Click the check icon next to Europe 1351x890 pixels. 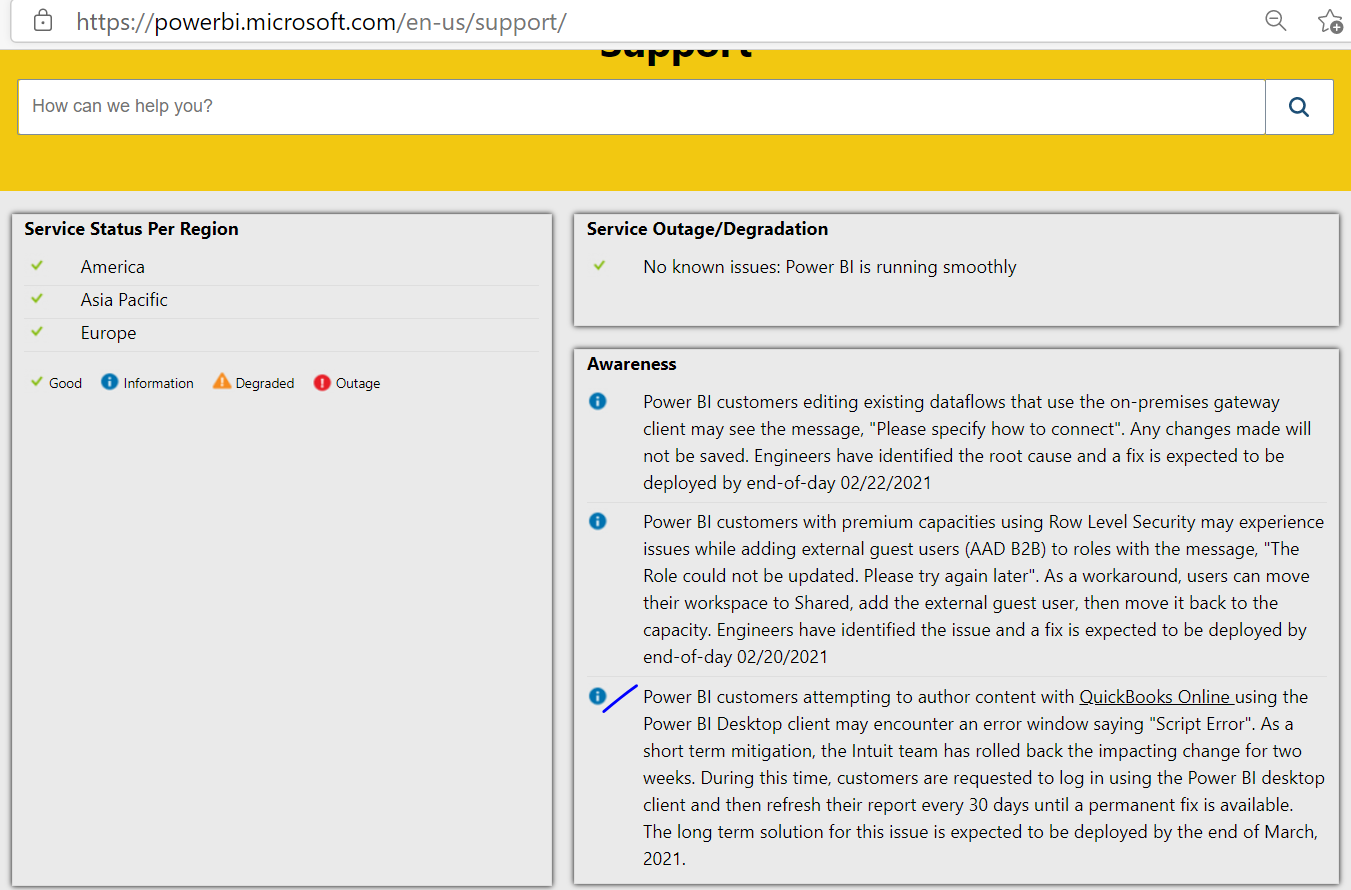[x=37, y=331]
